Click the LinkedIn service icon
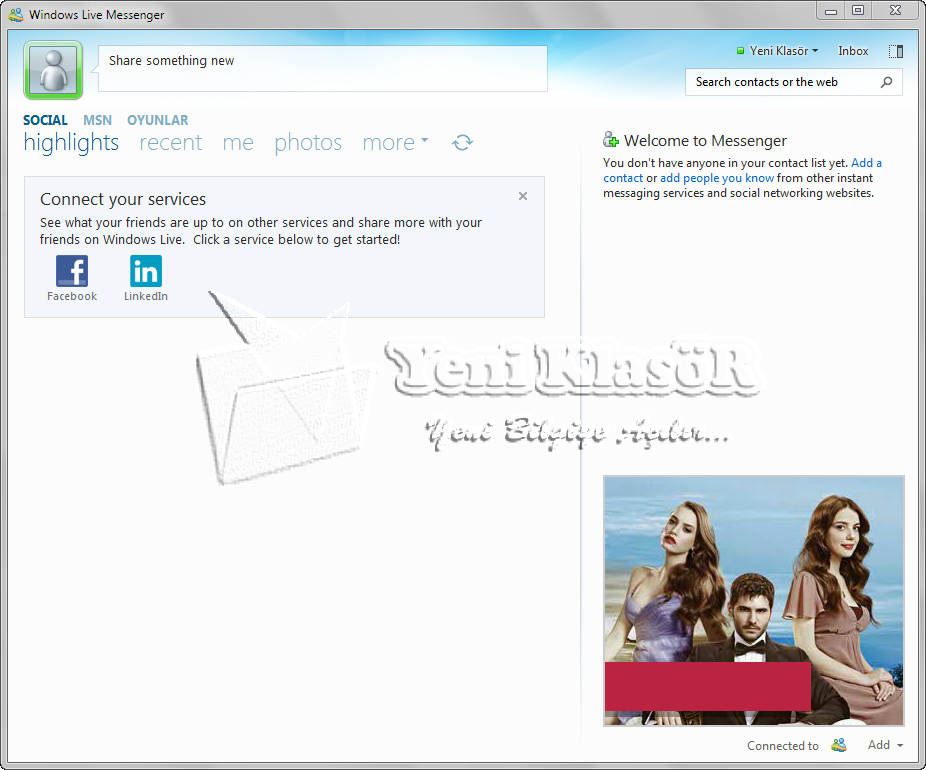 click(x=146, y=271)
